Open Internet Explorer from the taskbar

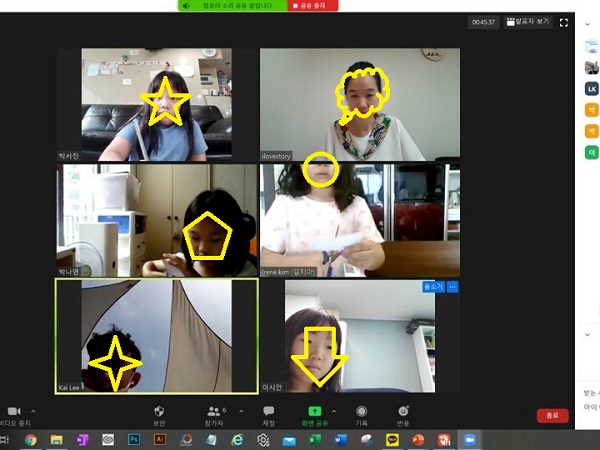237,440
